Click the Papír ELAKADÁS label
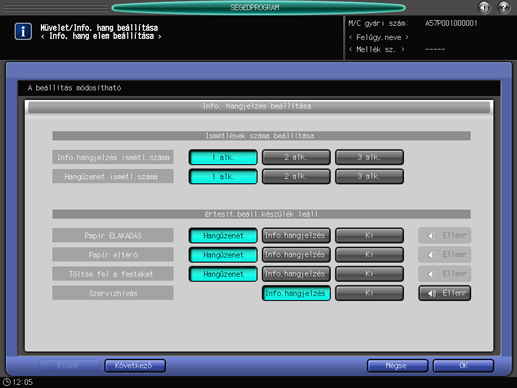The image size is (517, 388). [113, 236]
